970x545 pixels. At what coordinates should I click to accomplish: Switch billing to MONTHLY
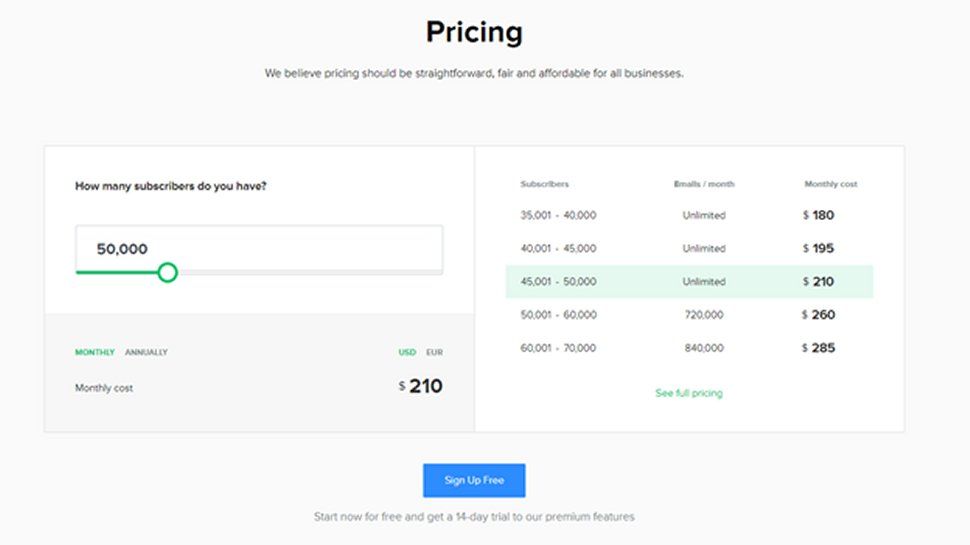[x=95, y=352]
